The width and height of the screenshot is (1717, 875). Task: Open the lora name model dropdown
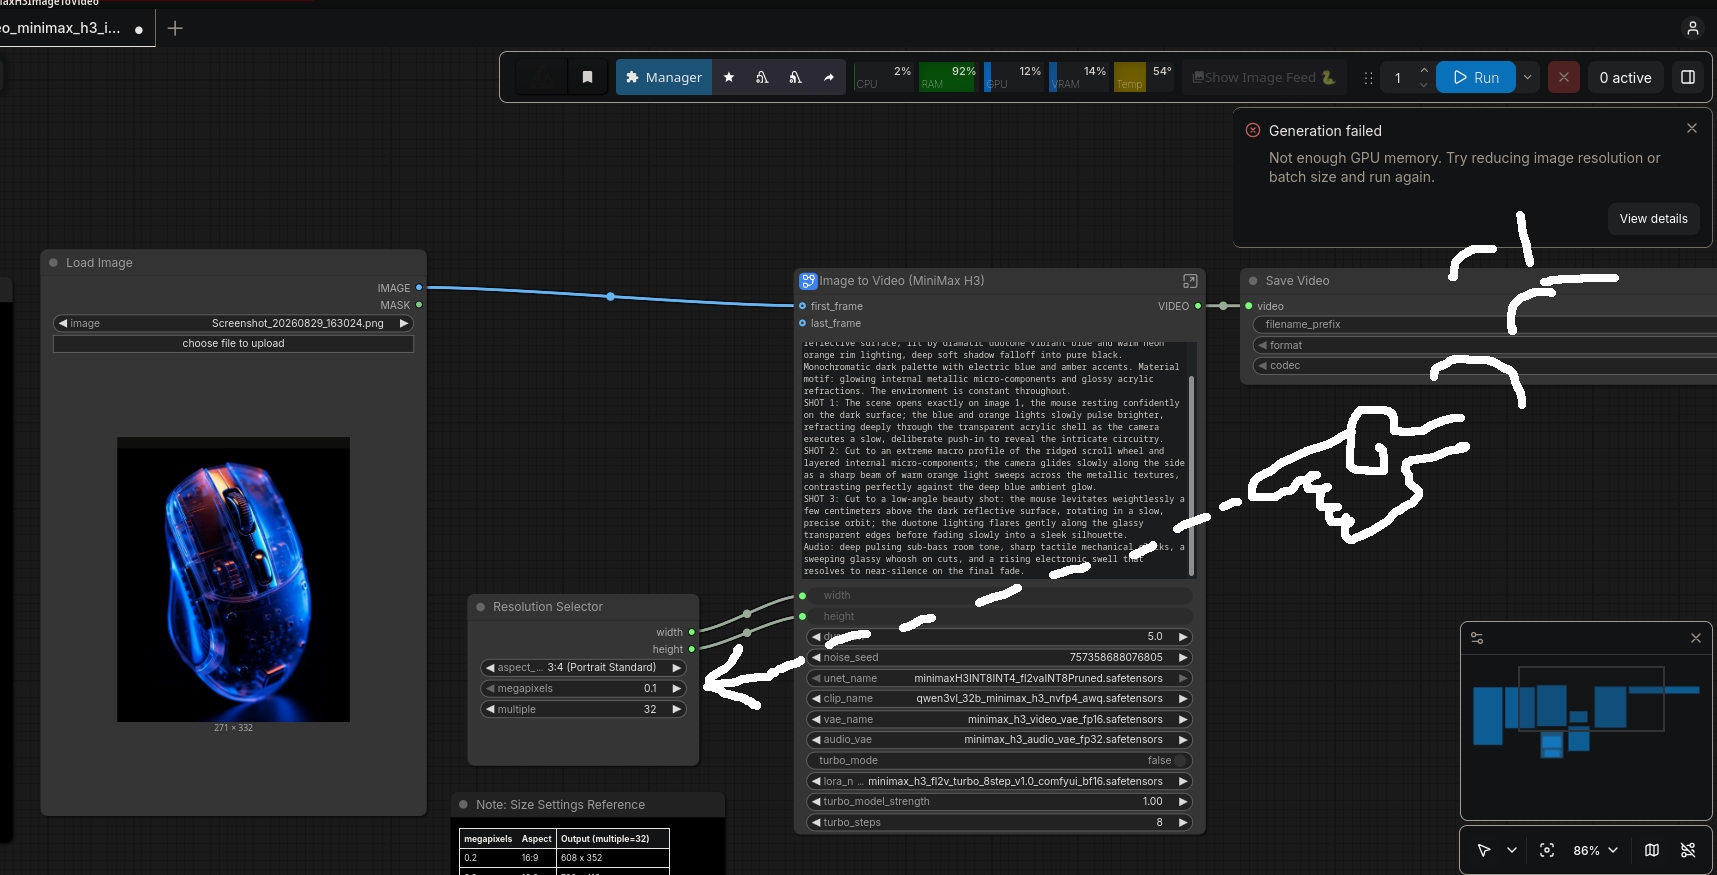click(1000, 782)
